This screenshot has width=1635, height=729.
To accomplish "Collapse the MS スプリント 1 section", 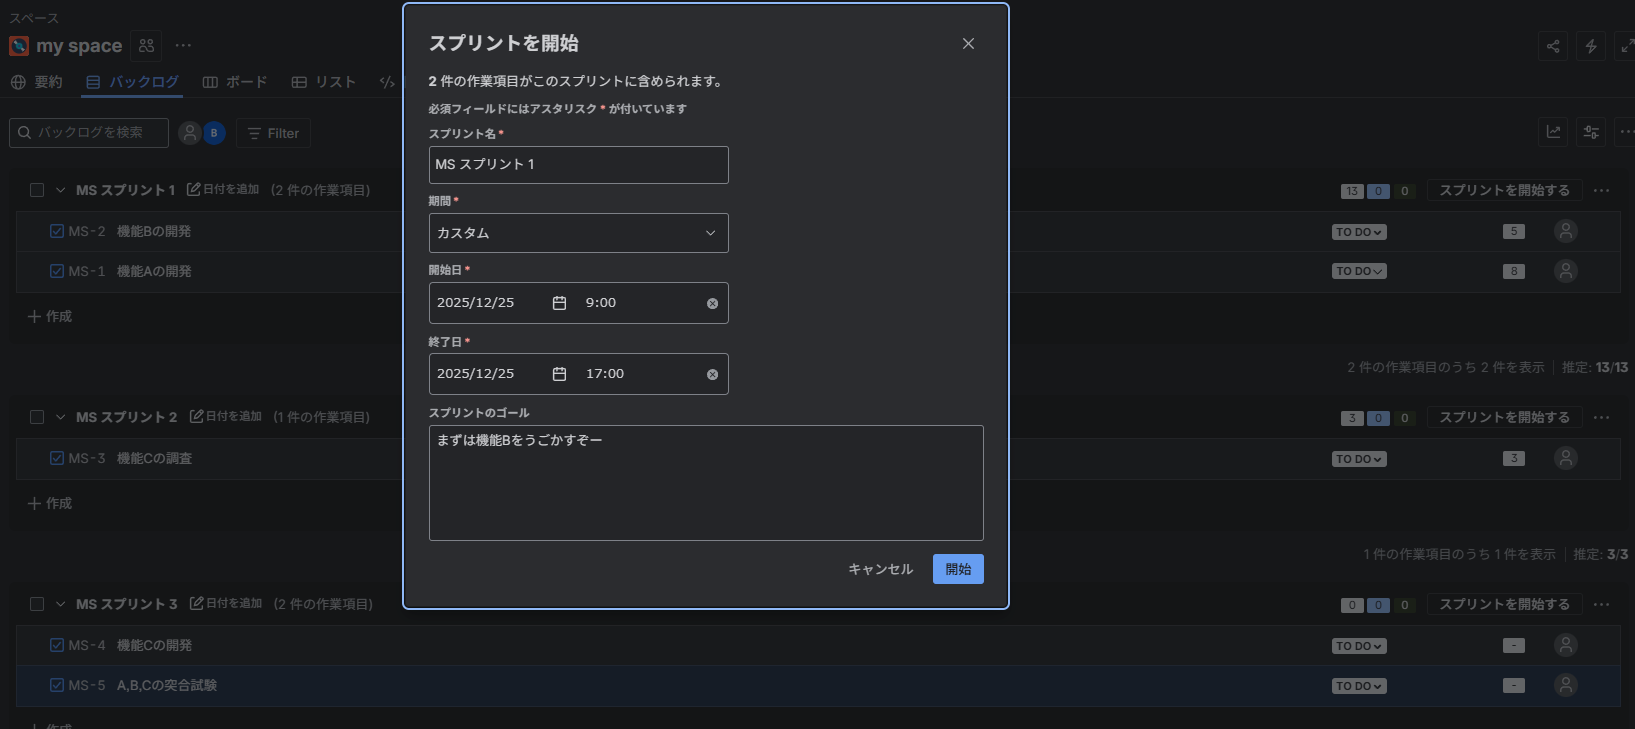I will click(61, 190).
